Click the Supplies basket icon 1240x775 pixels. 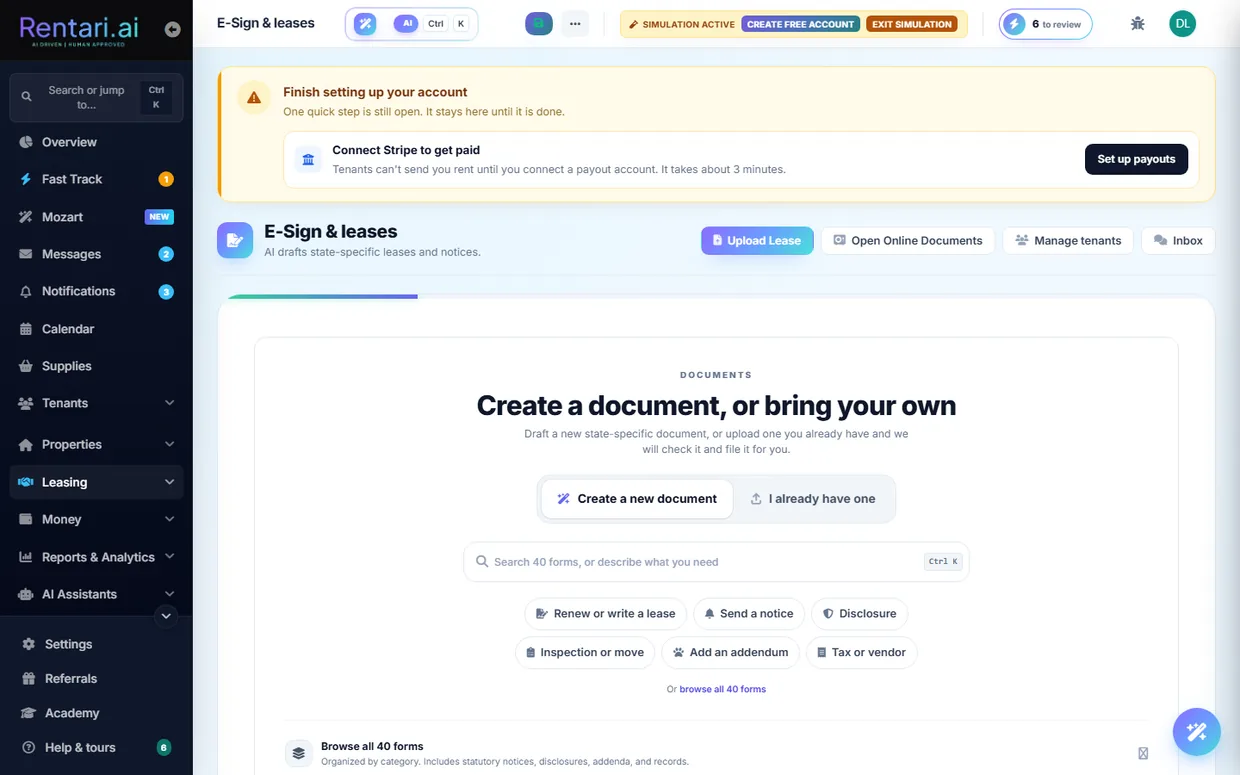pyautogui.click(x=26, y=366)
